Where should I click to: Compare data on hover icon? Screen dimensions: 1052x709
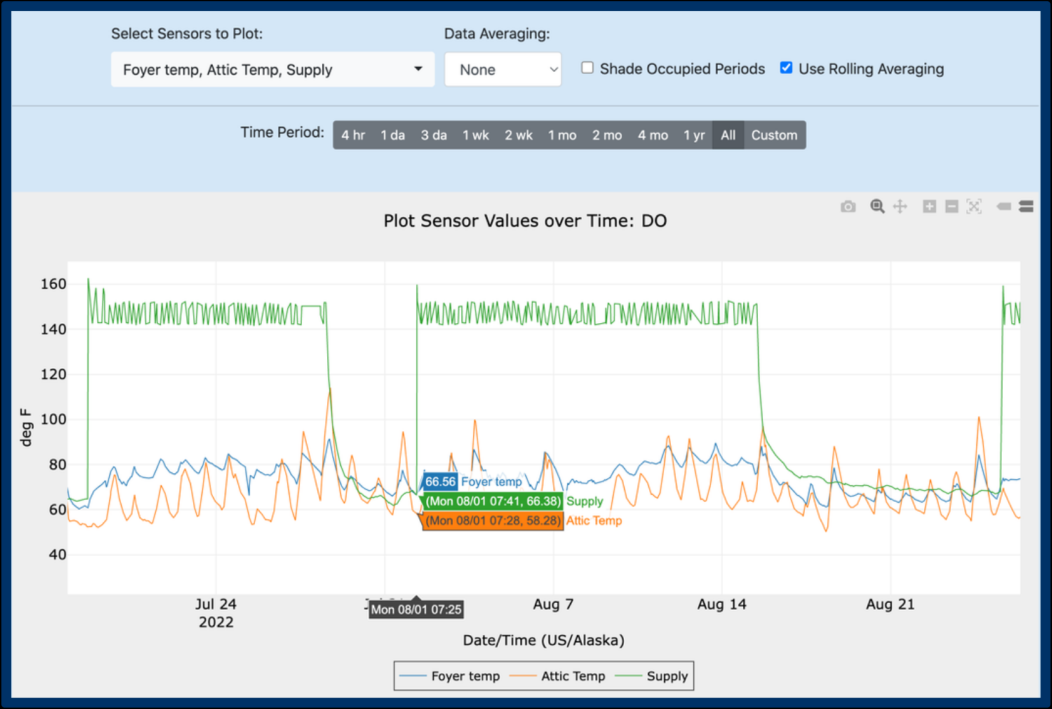pyautogui.click(x=1026, y=207)
